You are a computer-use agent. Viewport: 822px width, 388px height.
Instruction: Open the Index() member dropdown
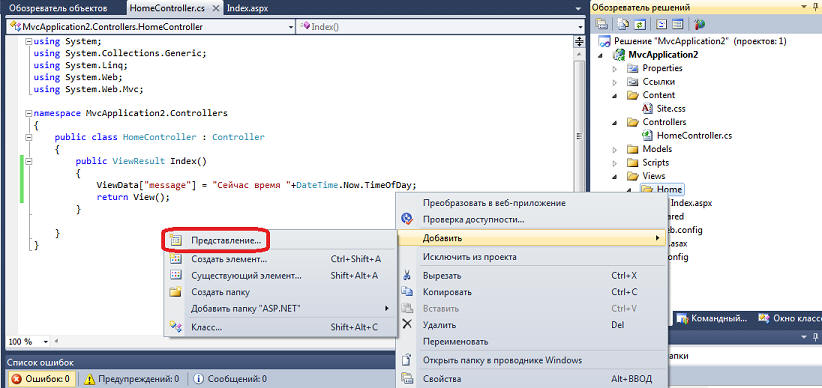coord(580,27)
